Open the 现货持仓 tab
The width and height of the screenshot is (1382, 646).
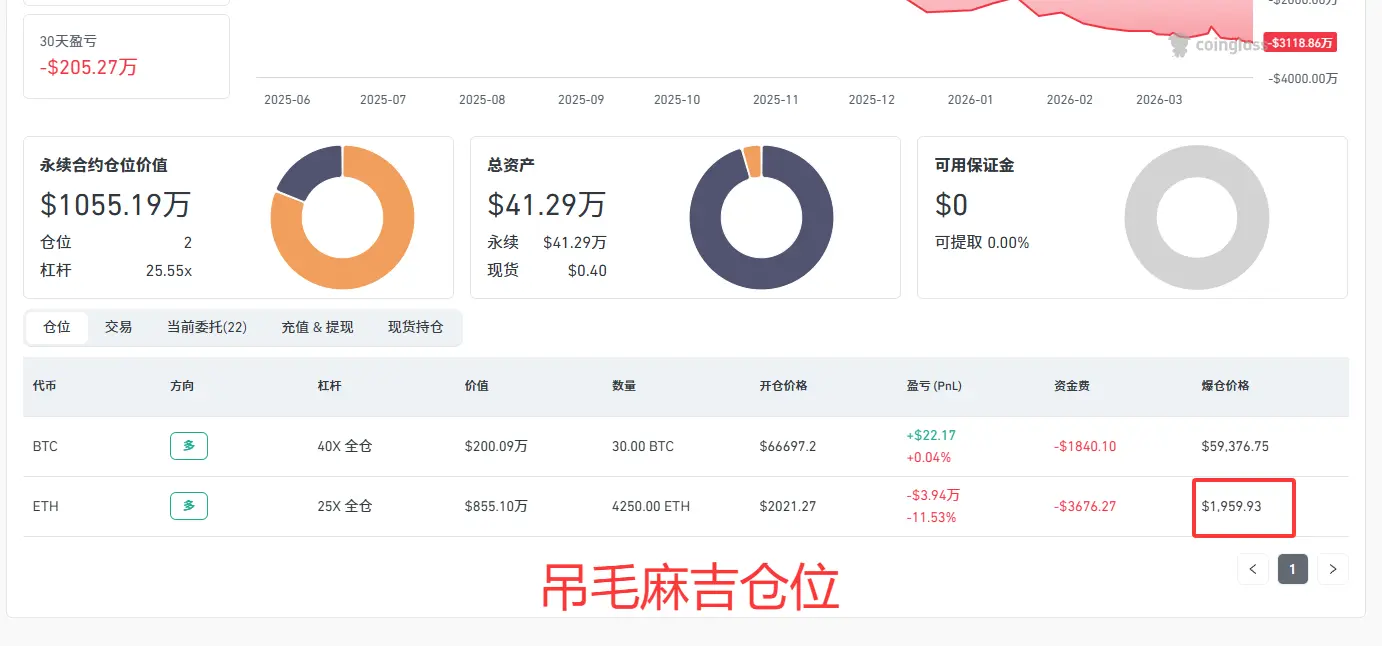click(x=416, y=327)
